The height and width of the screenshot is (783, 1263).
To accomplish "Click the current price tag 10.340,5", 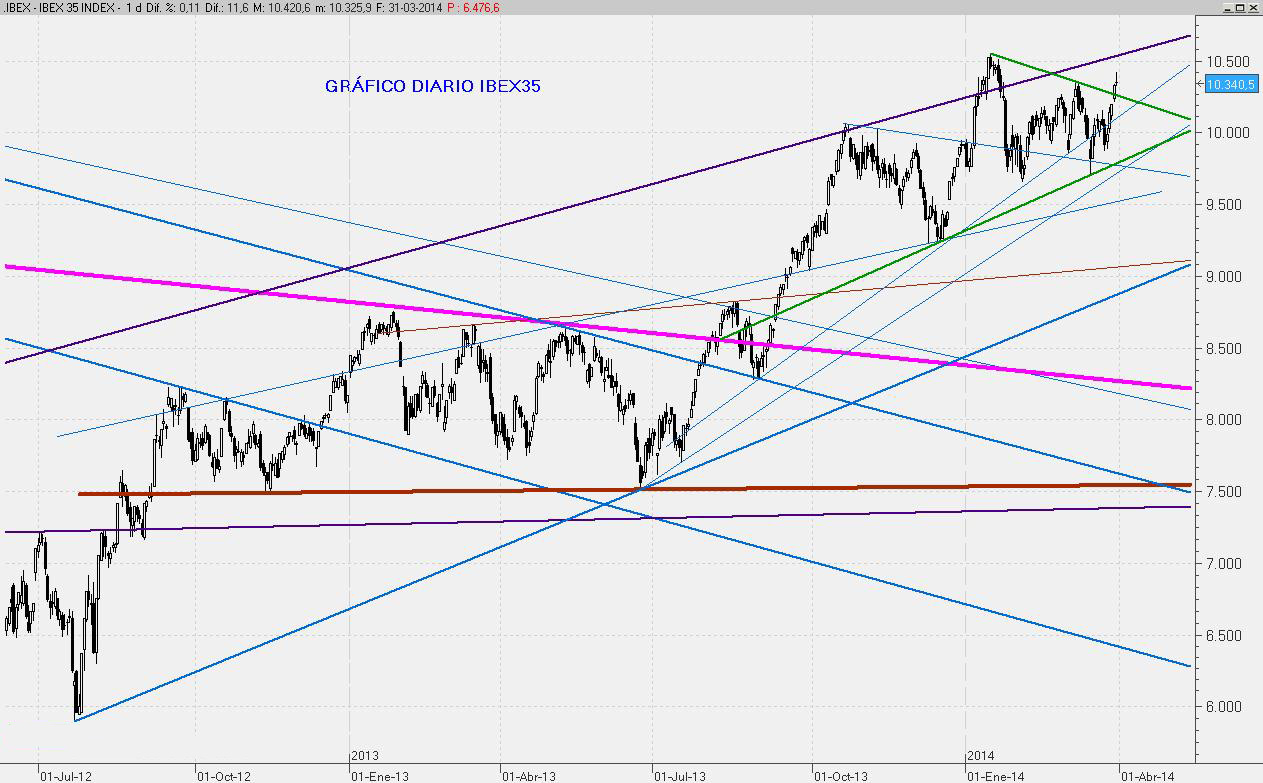I will 1230,86.
